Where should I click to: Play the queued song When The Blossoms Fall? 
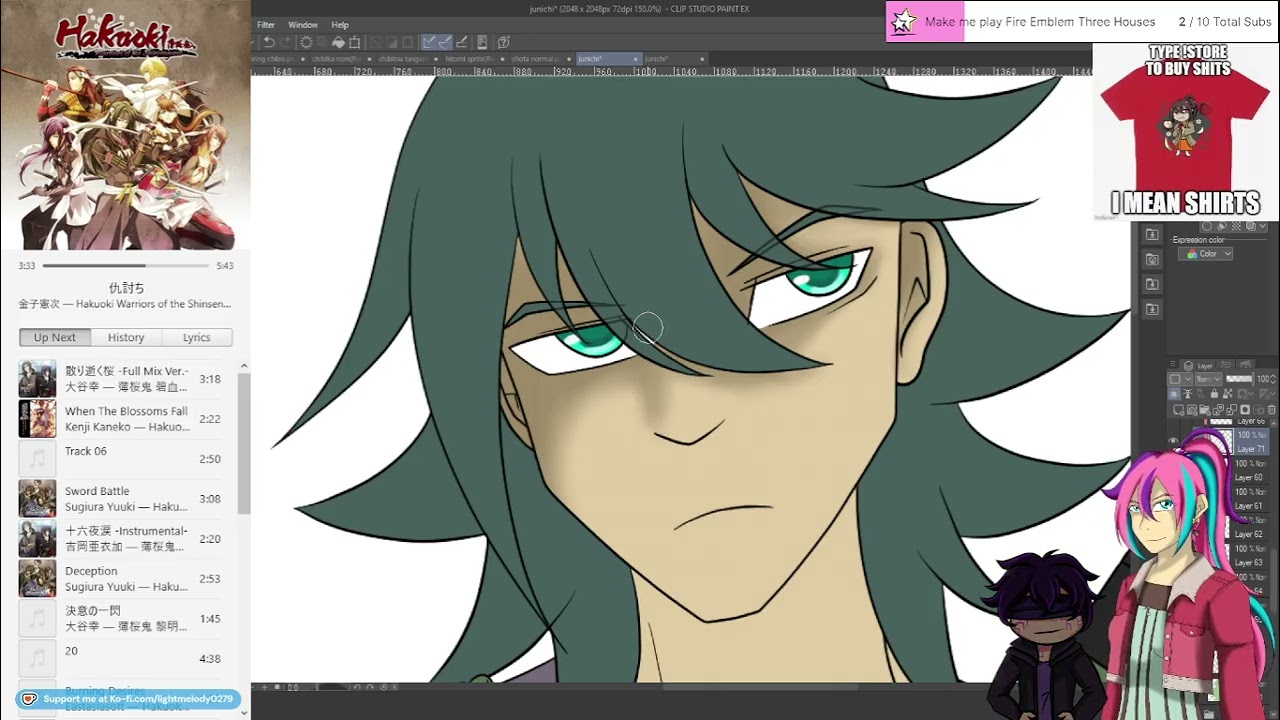126,419
